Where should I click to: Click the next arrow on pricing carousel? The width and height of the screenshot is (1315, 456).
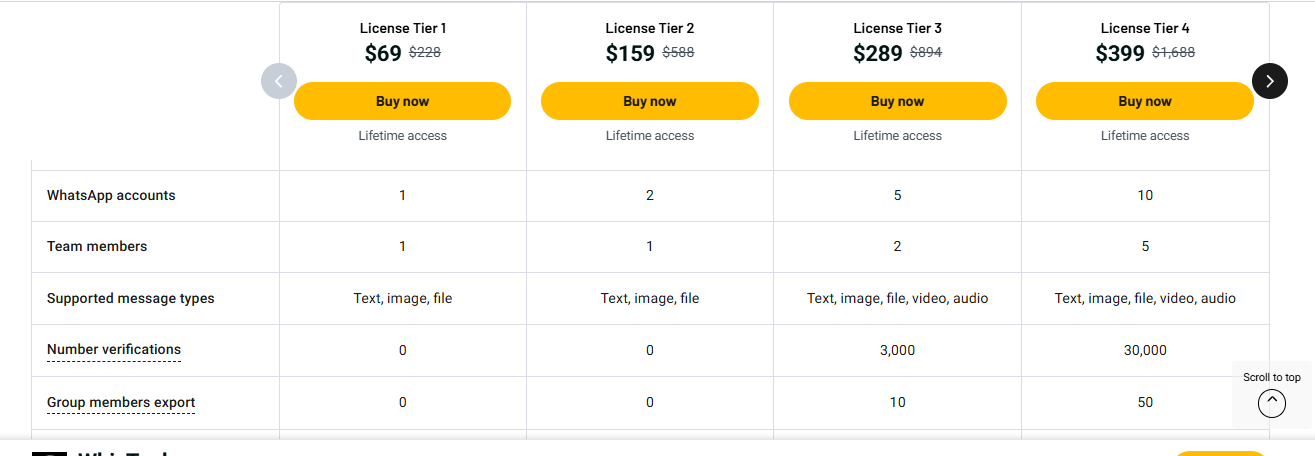point(1270,81)
